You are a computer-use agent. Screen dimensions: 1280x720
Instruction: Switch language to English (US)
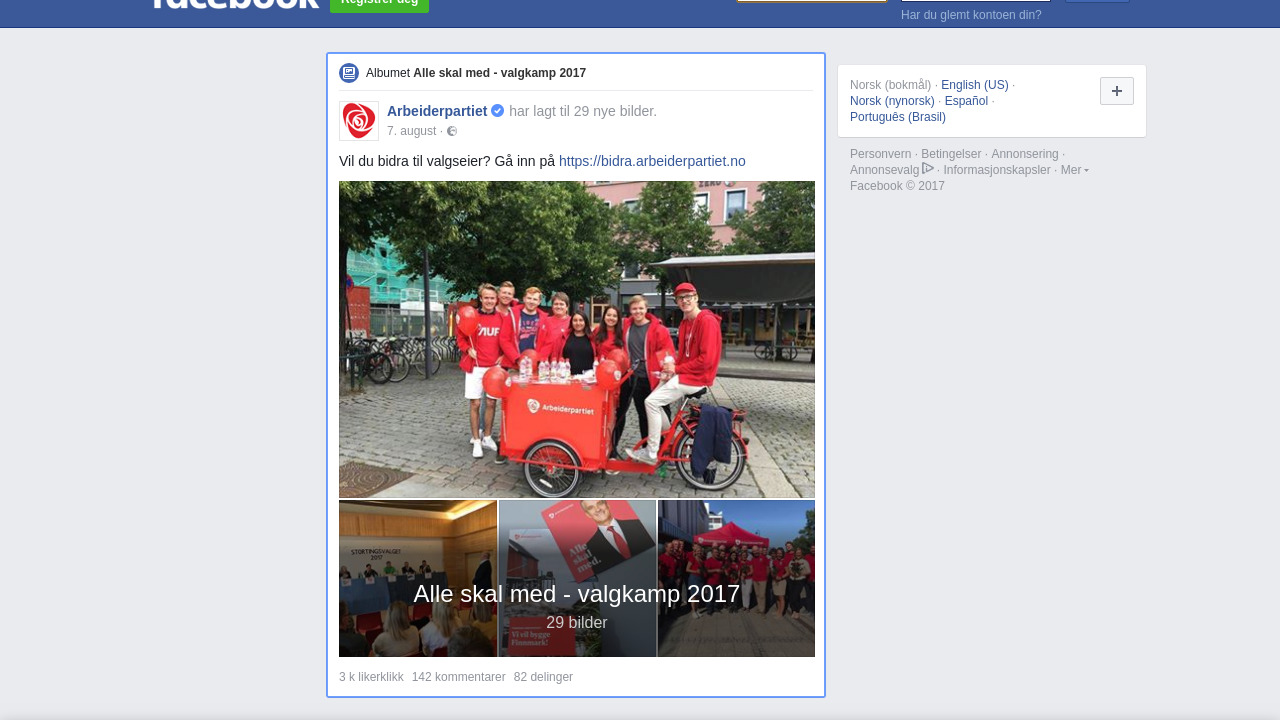pos(975,85)
